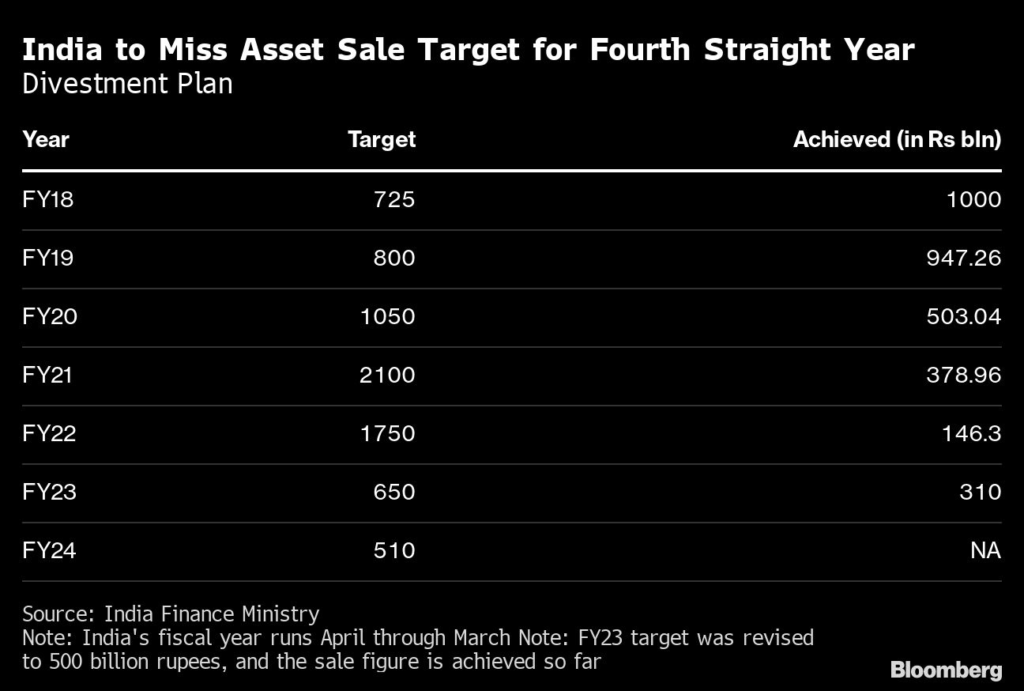
Task: Click the Bloomberg logo
Action: (946, 668)
